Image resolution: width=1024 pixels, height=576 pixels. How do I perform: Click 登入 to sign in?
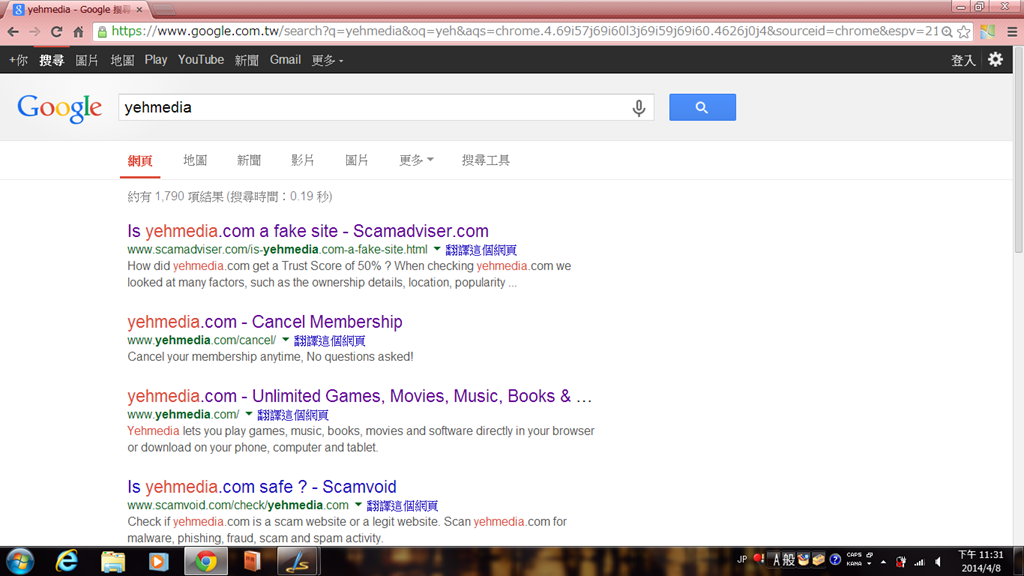pyautogui.click(x=963, y=61)
